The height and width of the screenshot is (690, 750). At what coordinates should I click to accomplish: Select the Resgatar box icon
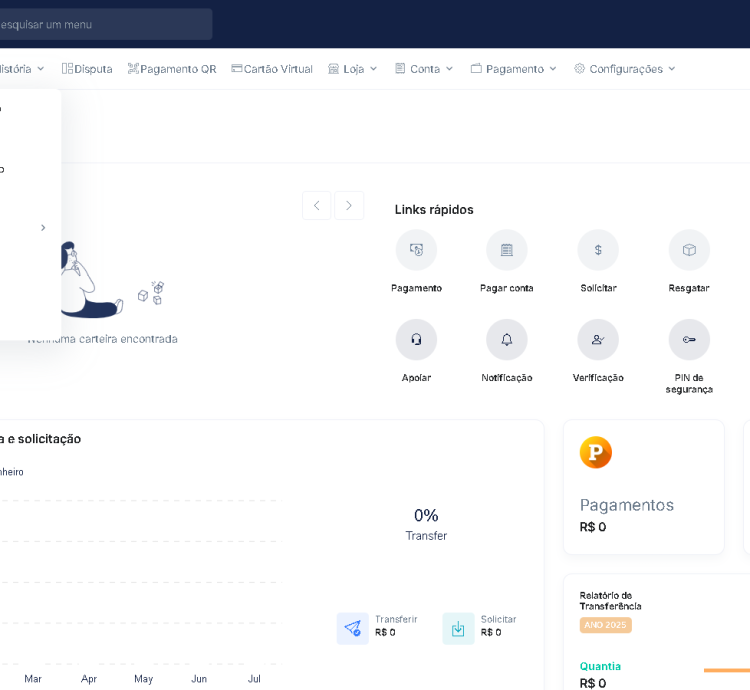pos(689,250)
